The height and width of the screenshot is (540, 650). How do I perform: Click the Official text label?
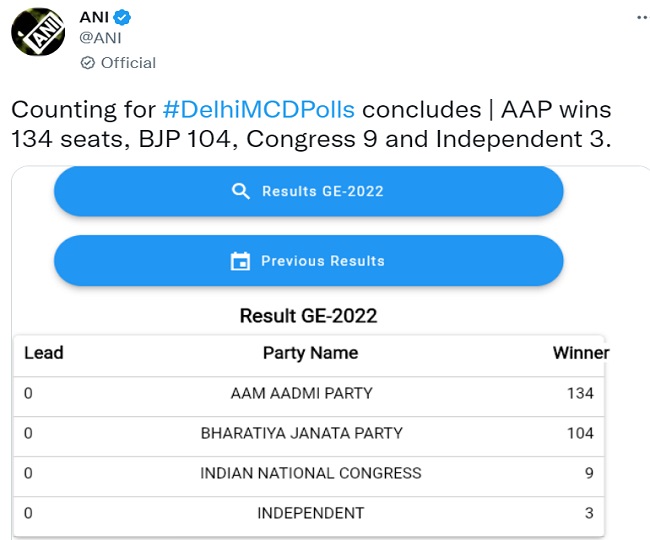click(129, 63)
